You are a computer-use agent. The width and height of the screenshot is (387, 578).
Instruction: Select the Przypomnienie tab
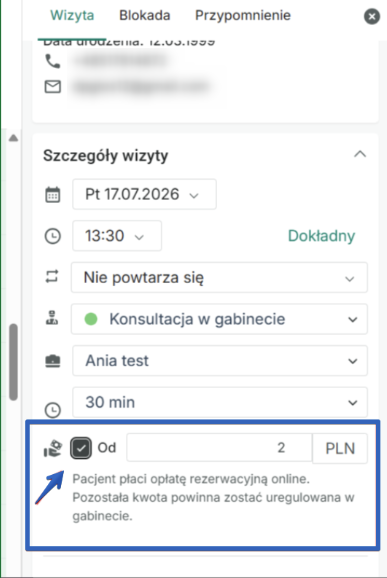tap(243, 15)
